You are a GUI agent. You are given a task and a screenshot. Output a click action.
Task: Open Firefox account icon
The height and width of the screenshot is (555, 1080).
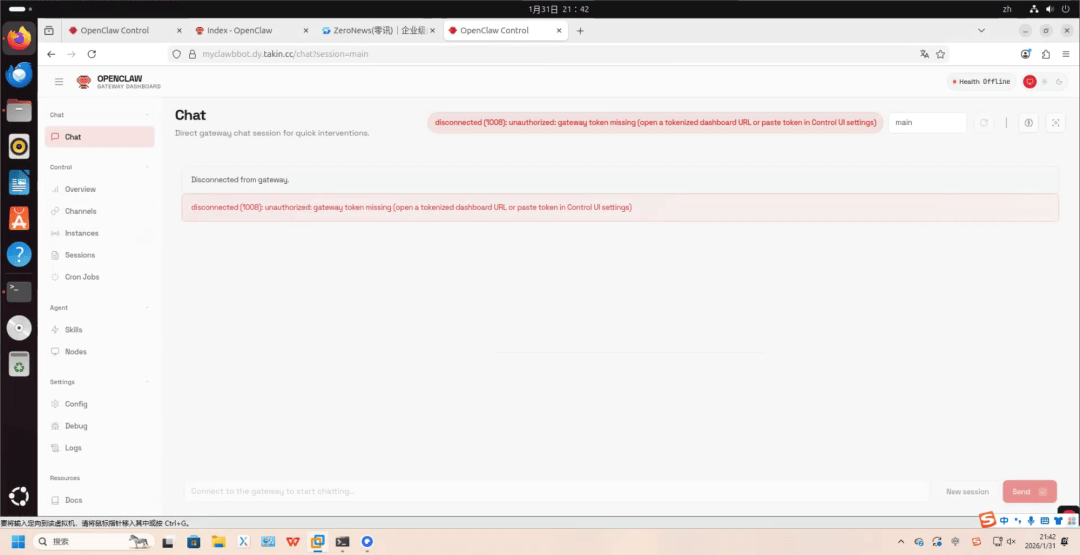pos(1026,54)
